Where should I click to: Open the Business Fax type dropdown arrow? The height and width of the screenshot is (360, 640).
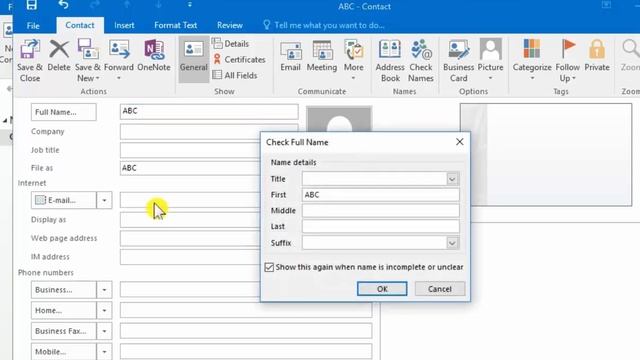coord(104,331)
